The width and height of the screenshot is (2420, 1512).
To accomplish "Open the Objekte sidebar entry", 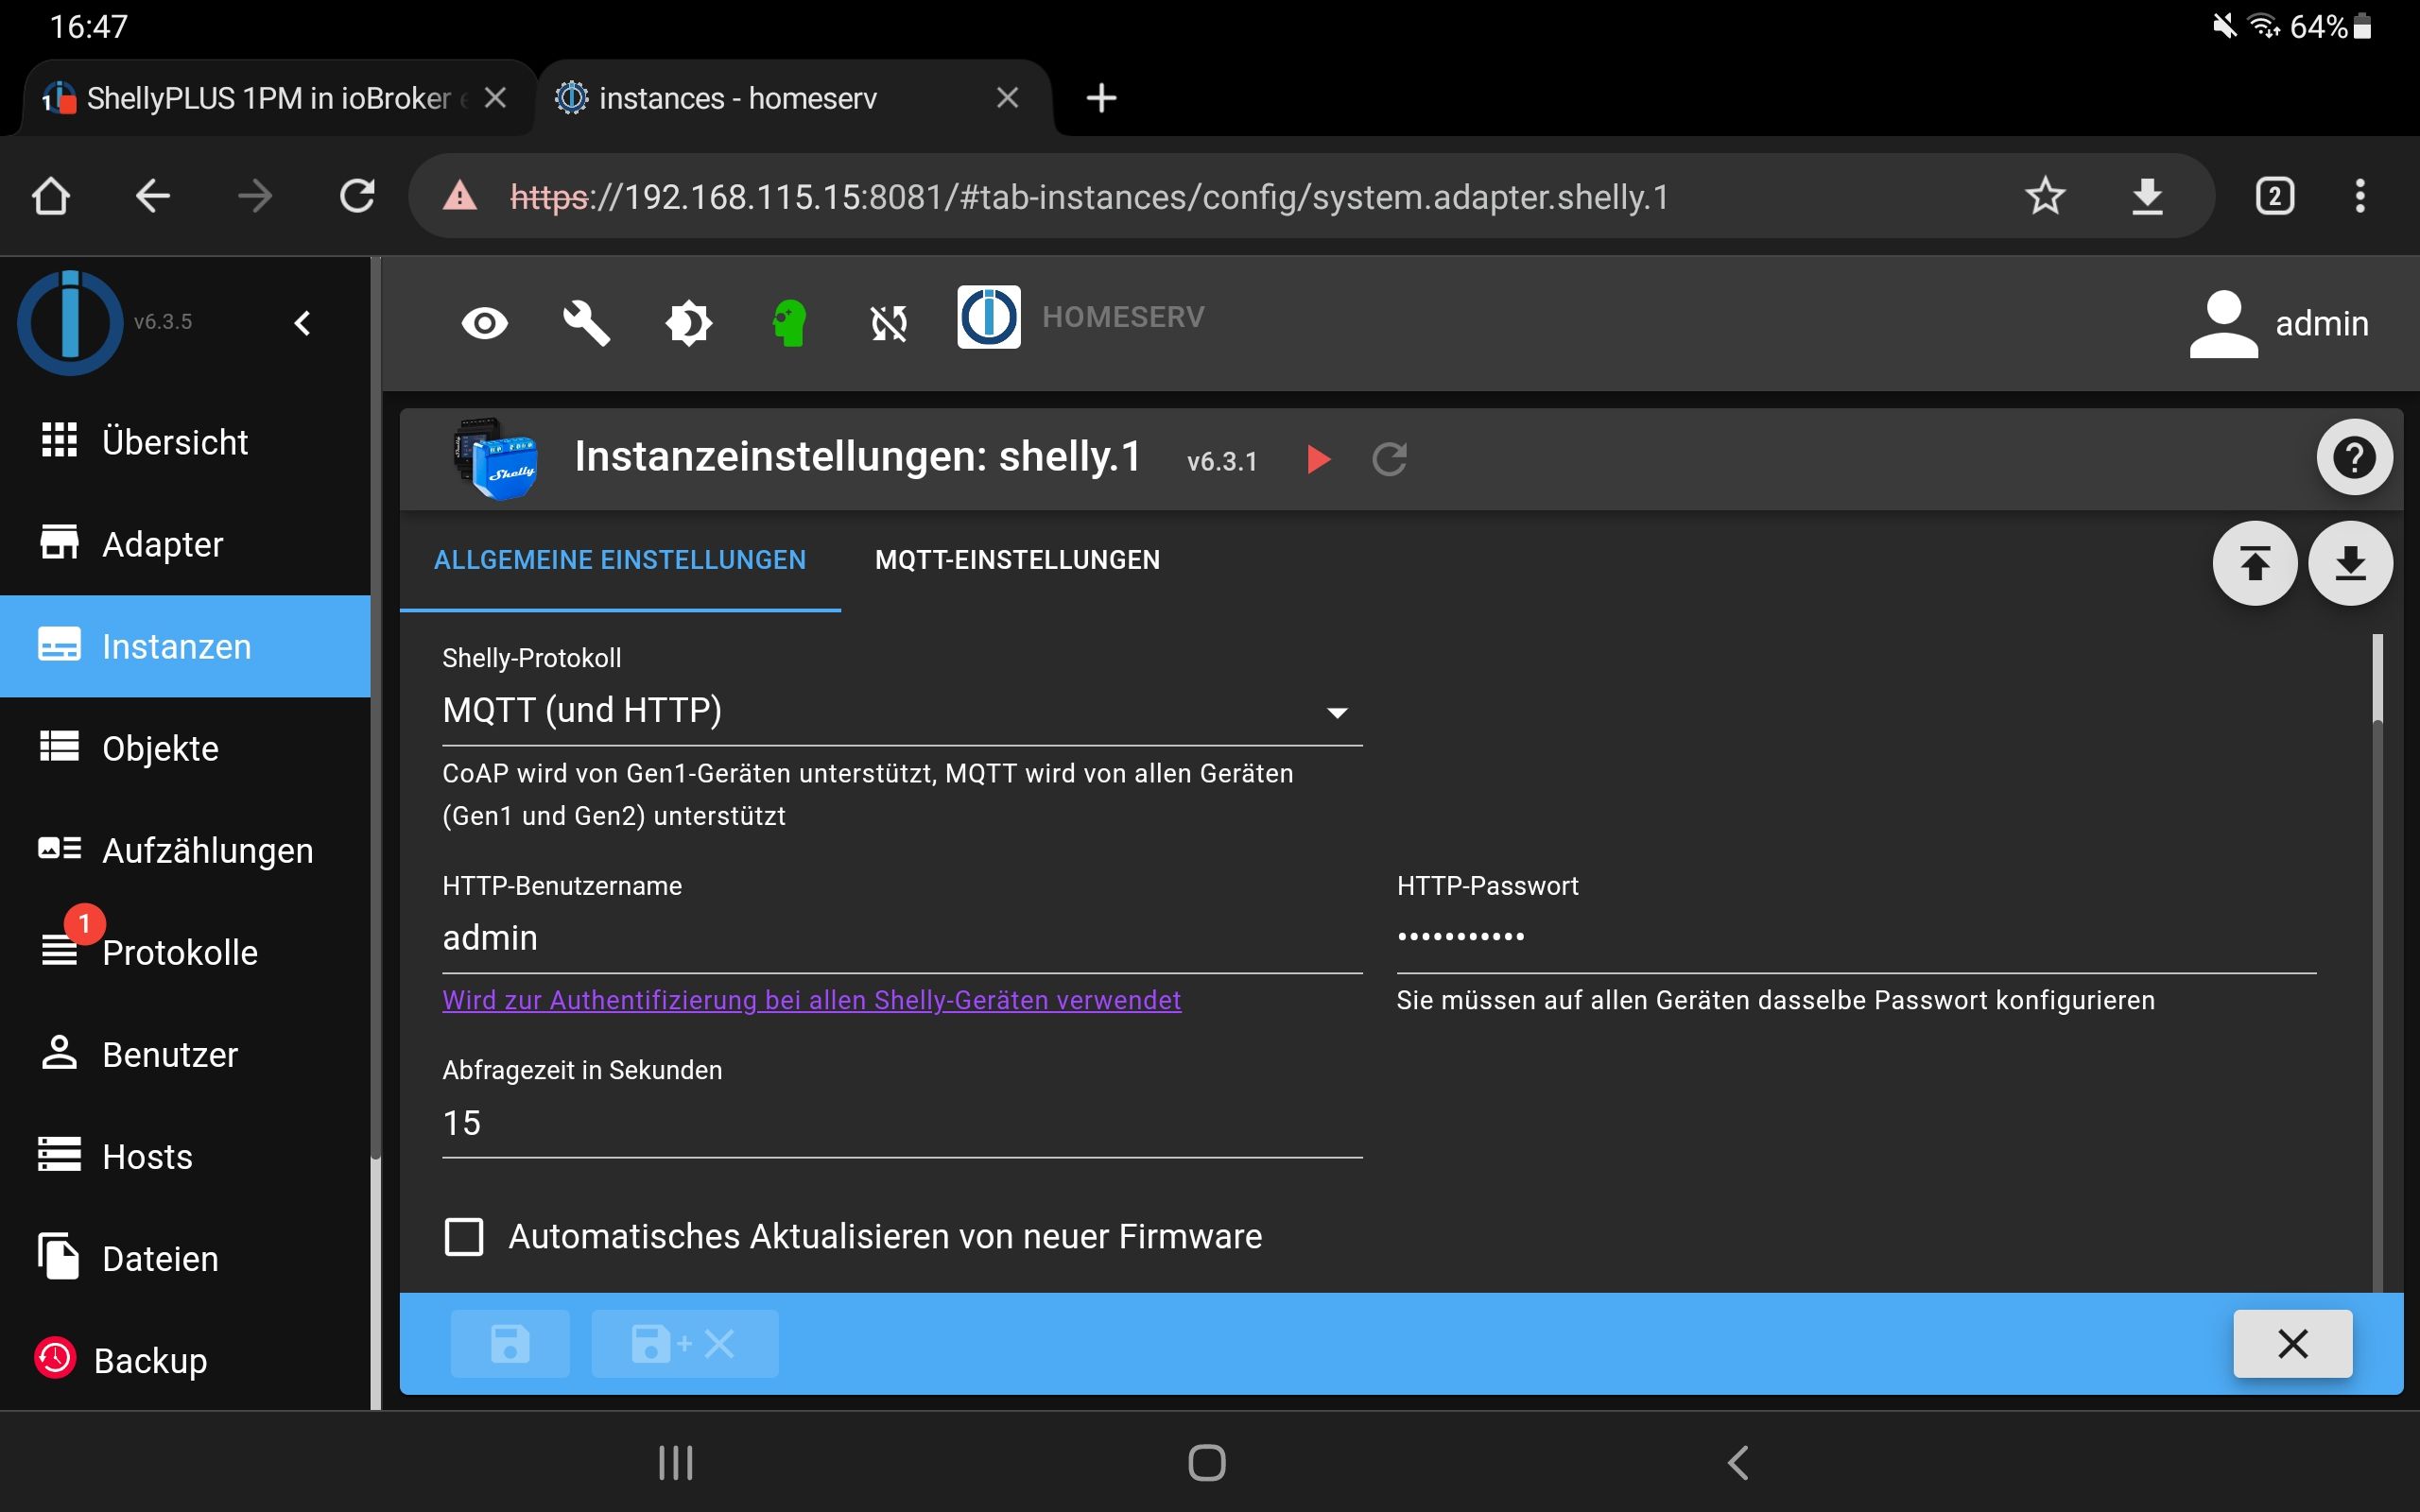I will (x=185, y=748).
